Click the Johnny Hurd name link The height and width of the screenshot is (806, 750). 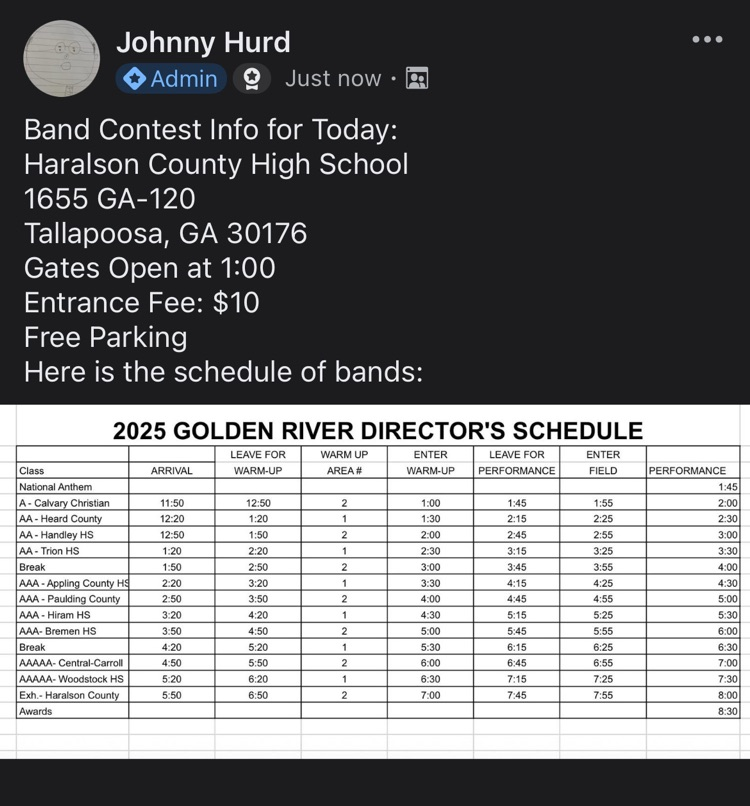point(204,43)
